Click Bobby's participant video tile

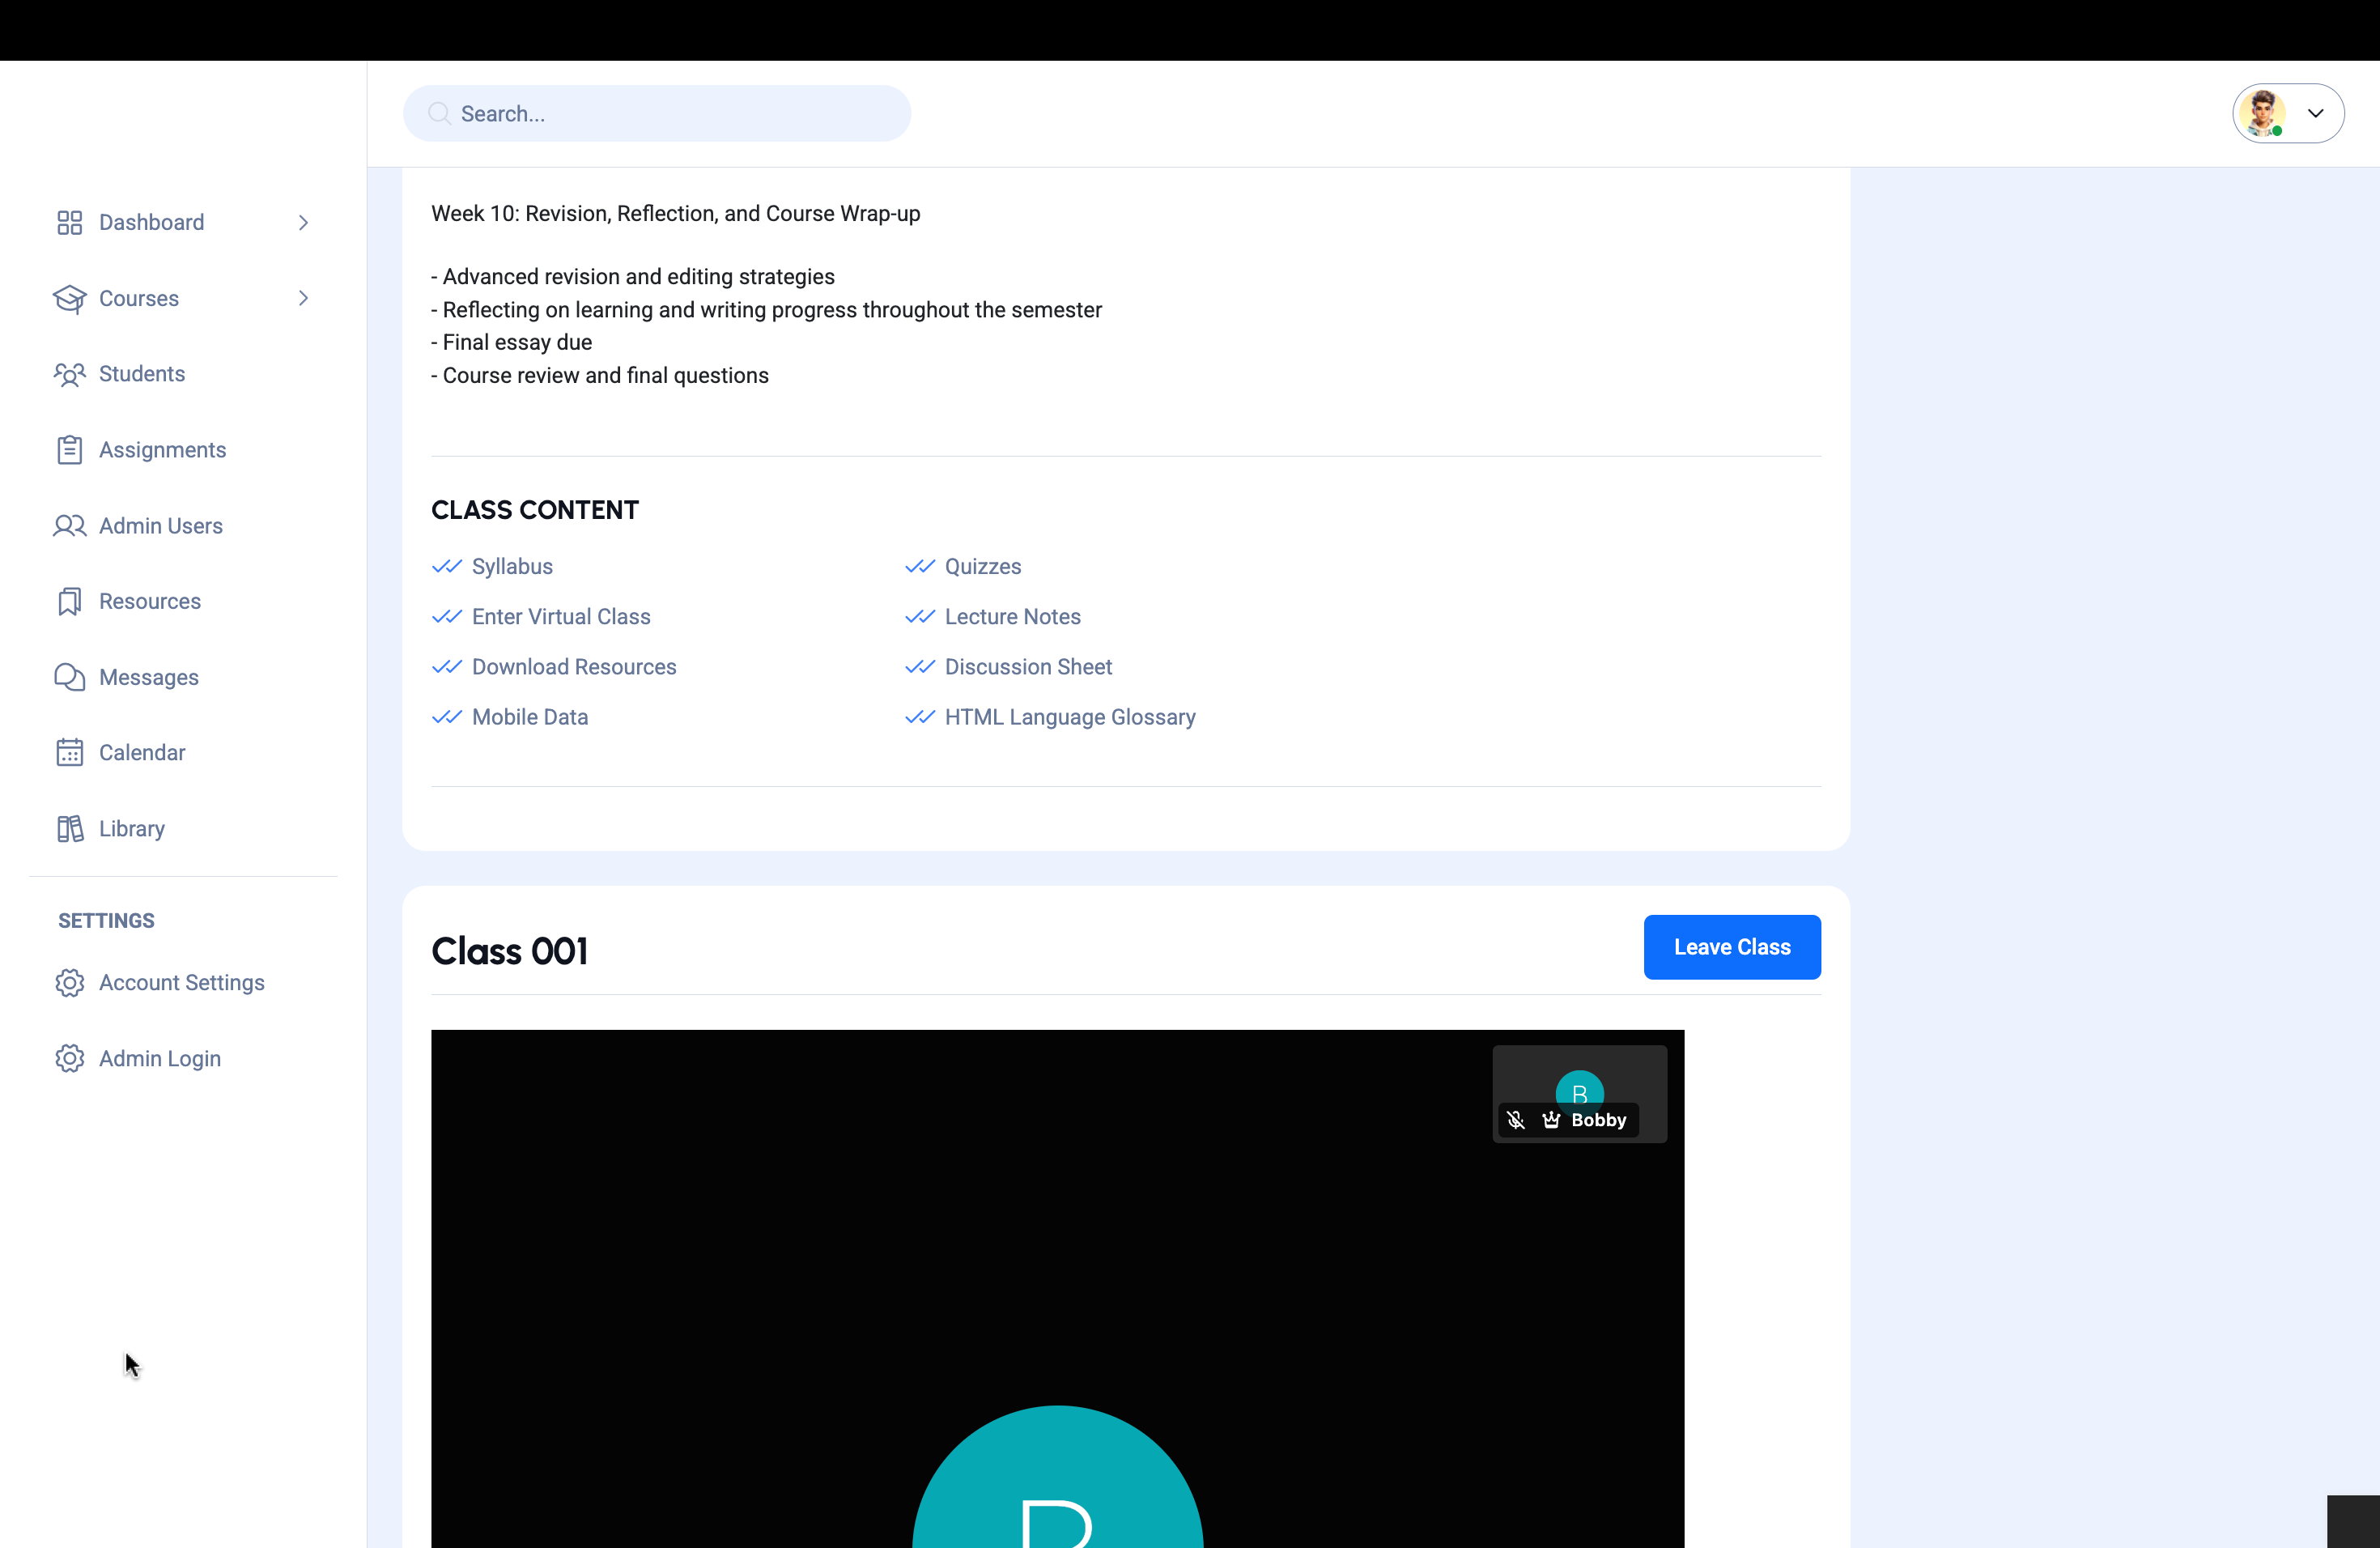1579,1094
